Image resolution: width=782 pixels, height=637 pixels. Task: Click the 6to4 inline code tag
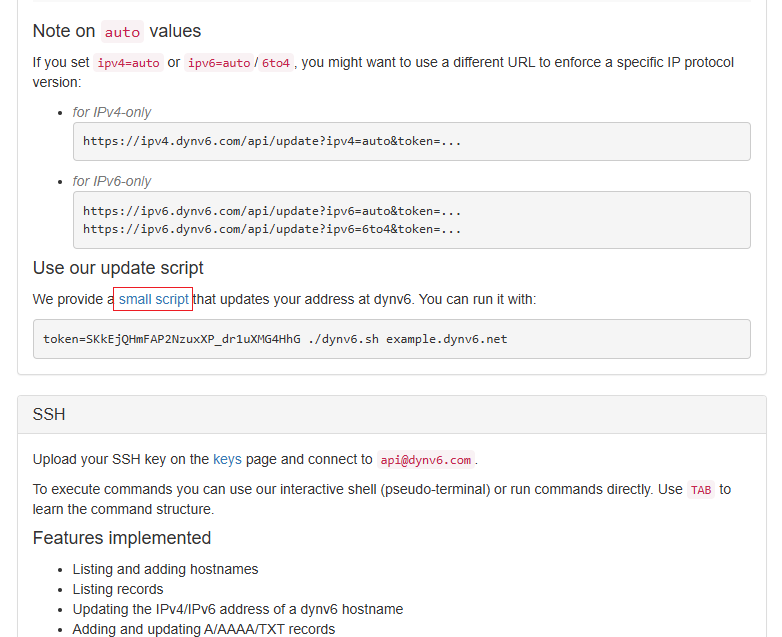coord(276,63)
